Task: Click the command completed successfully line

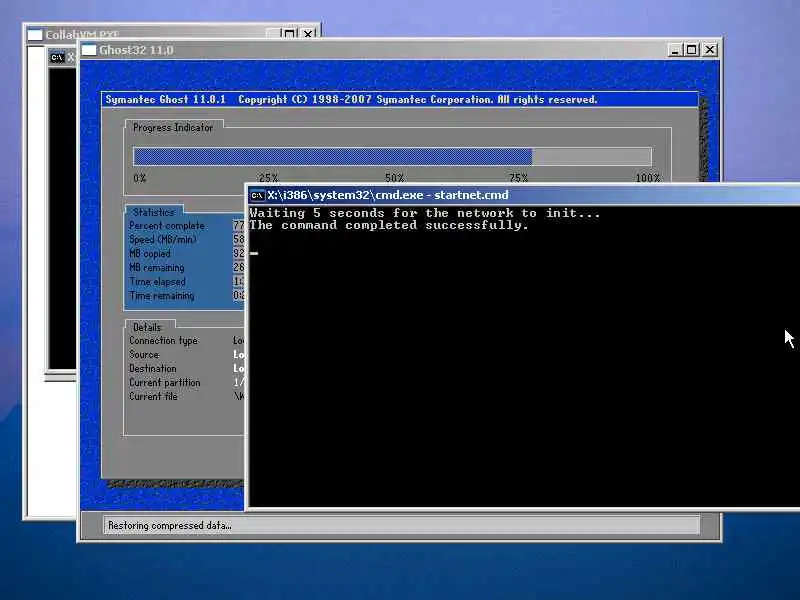Action: (389, 226)
